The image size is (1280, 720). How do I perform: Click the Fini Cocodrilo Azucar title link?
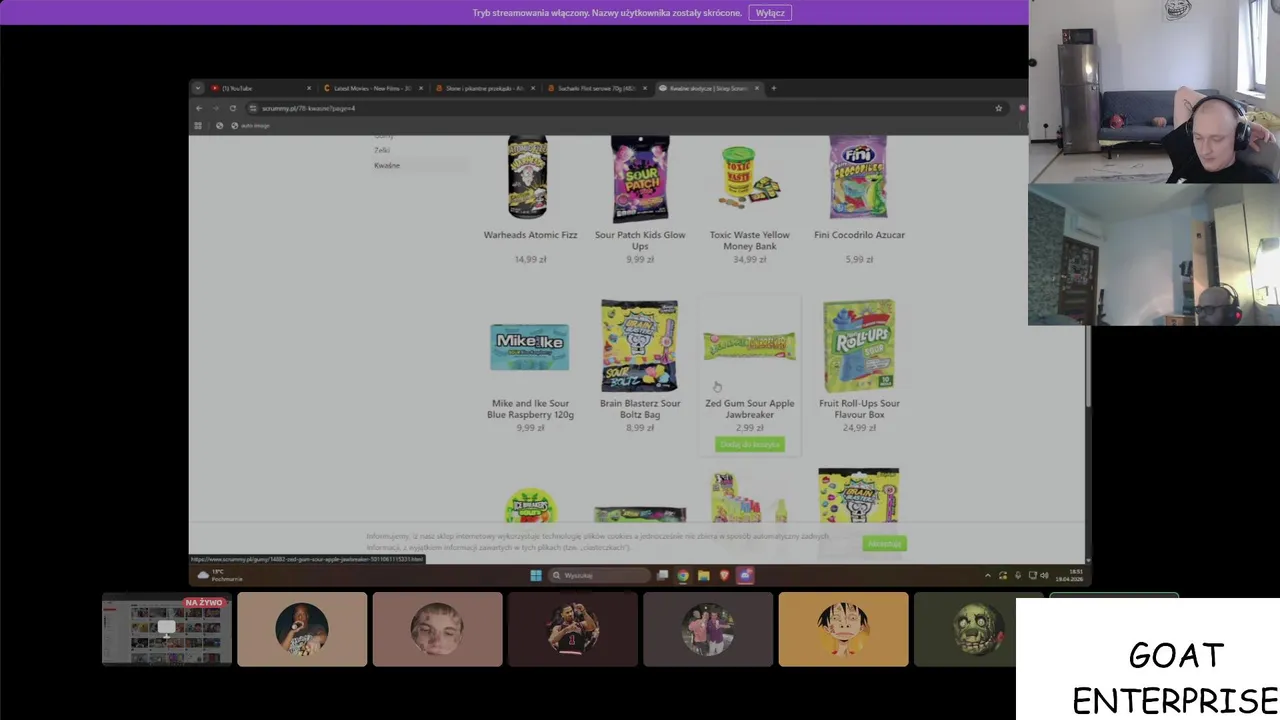point(859,235)
